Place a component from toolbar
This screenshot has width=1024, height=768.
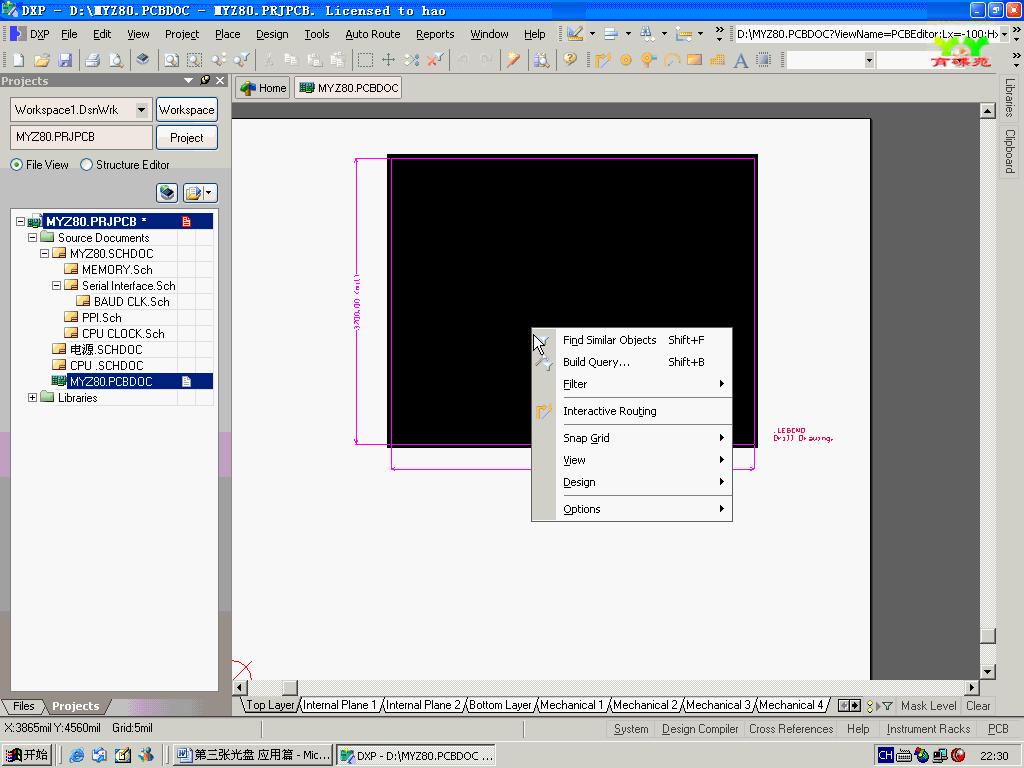click(763, 60)
